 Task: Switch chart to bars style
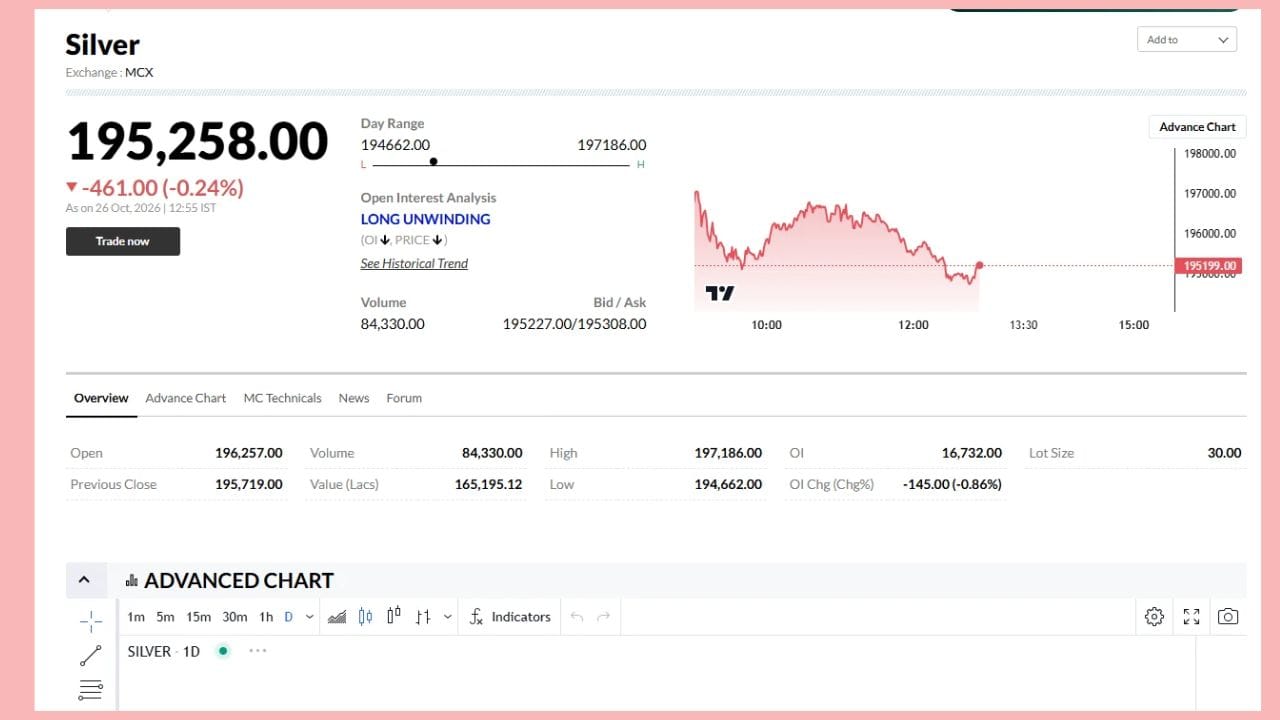pyautogui.click(x=423, y=617)
